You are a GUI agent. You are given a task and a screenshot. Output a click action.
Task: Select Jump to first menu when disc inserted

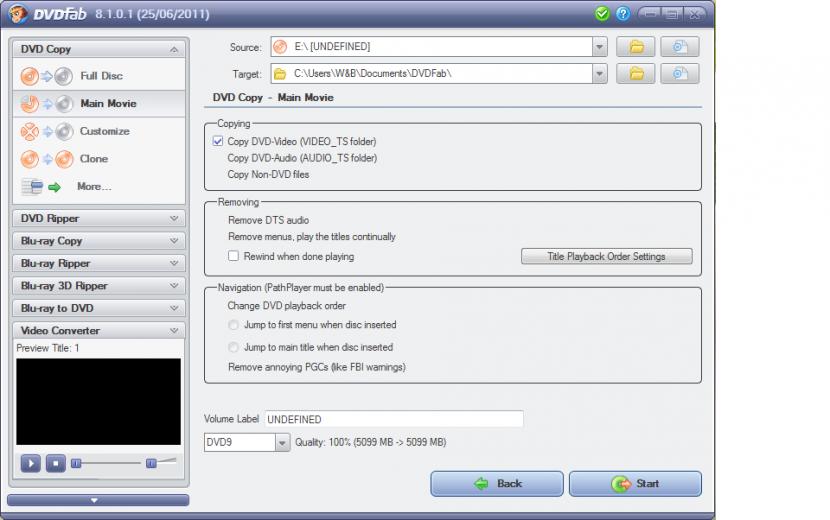(233, 325)
